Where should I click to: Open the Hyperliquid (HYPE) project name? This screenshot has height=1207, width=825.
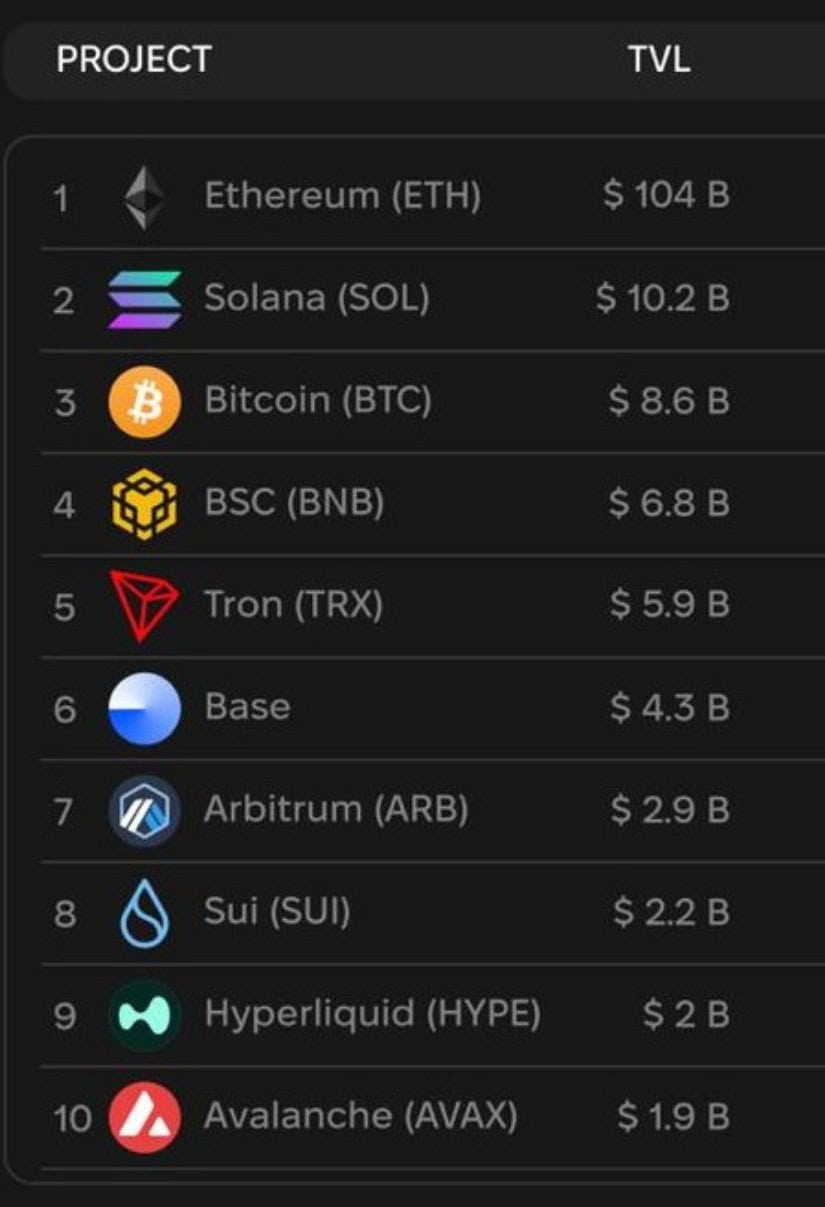coord(372,1014)
